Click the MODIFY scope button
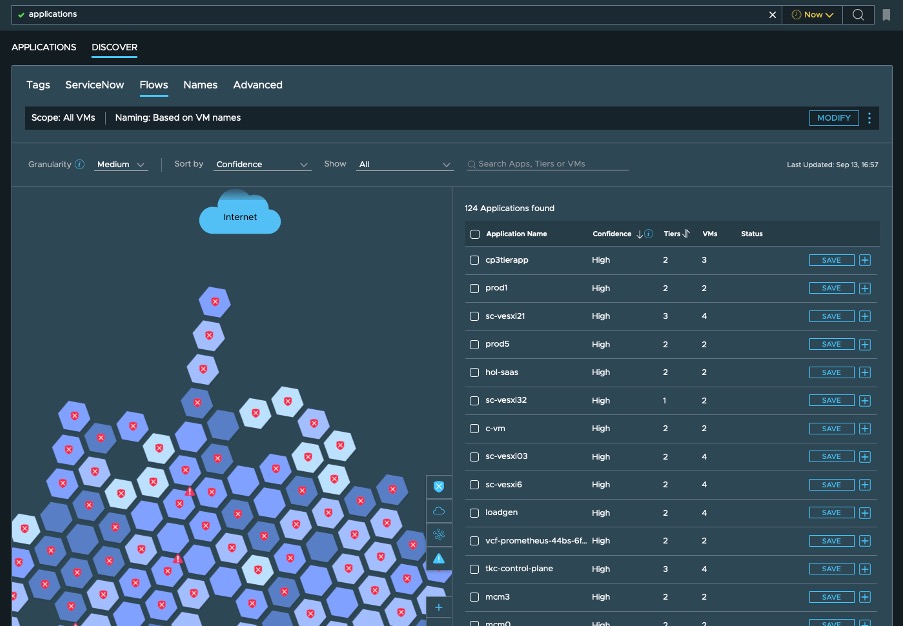The height and width of the screenshot is (626, 904). (833, 118)
